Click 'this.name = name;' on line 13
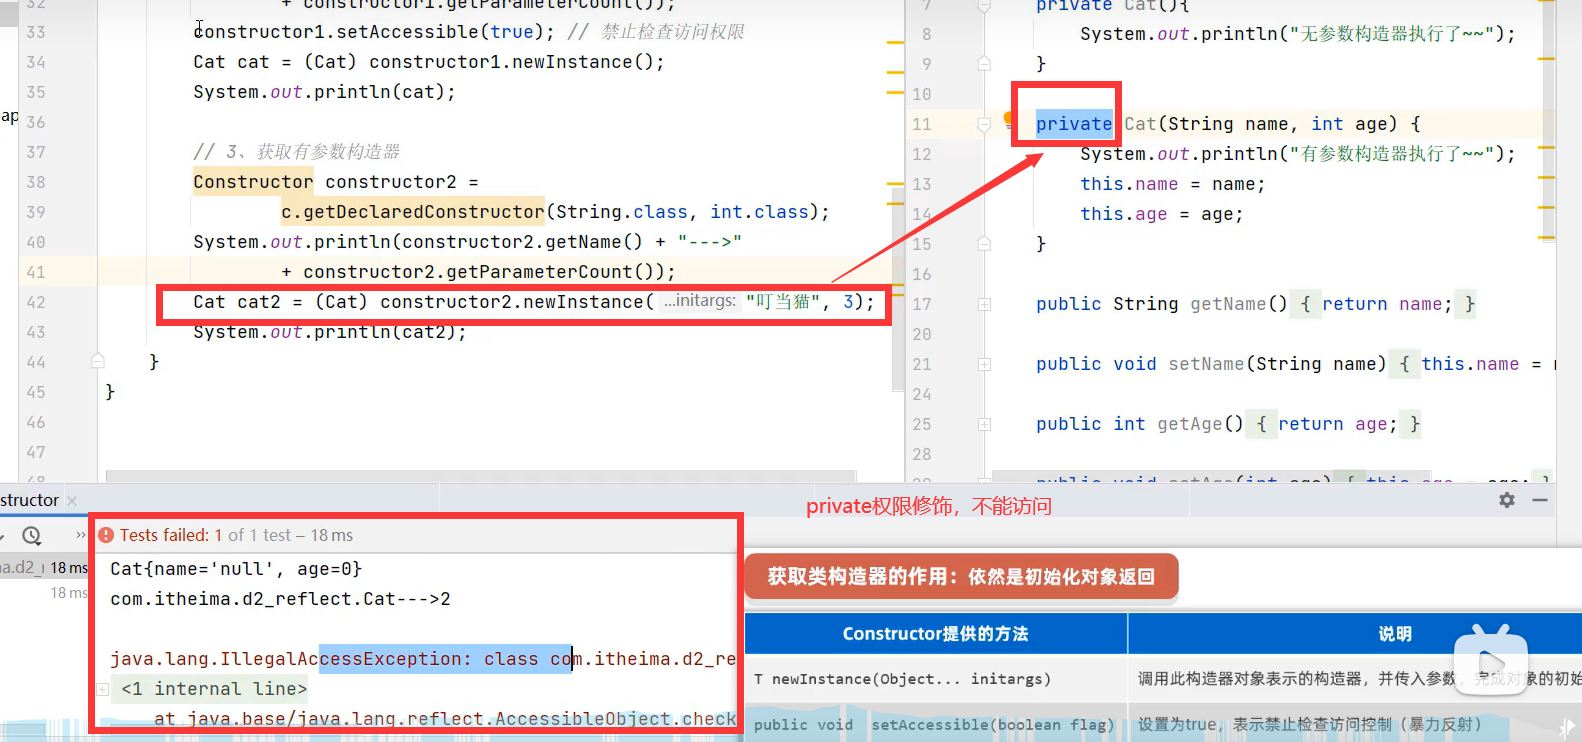The width and height of the screenshot is (1582, 742). click(x=1172, y=184)
